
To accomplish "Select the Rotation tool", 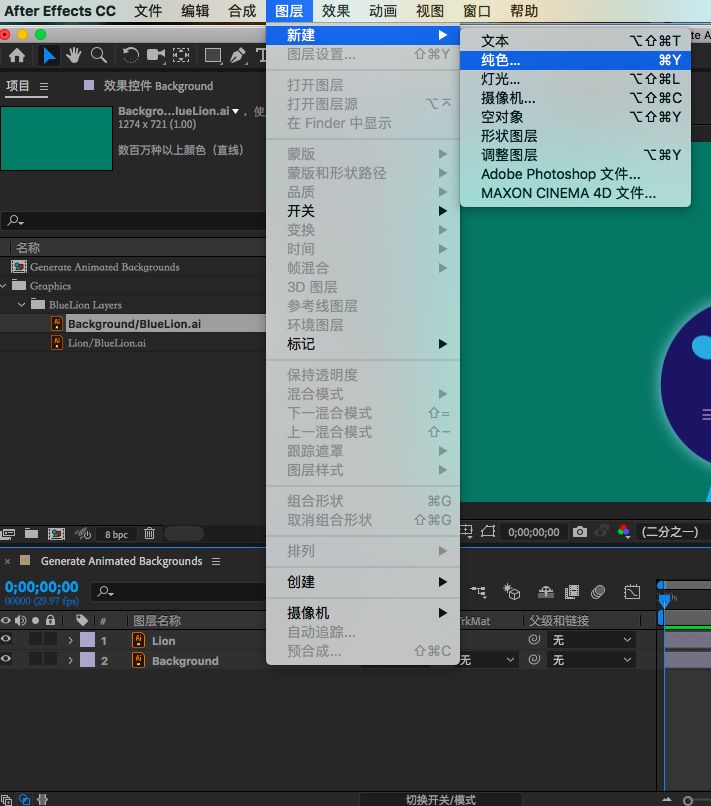I will point(130,56).
